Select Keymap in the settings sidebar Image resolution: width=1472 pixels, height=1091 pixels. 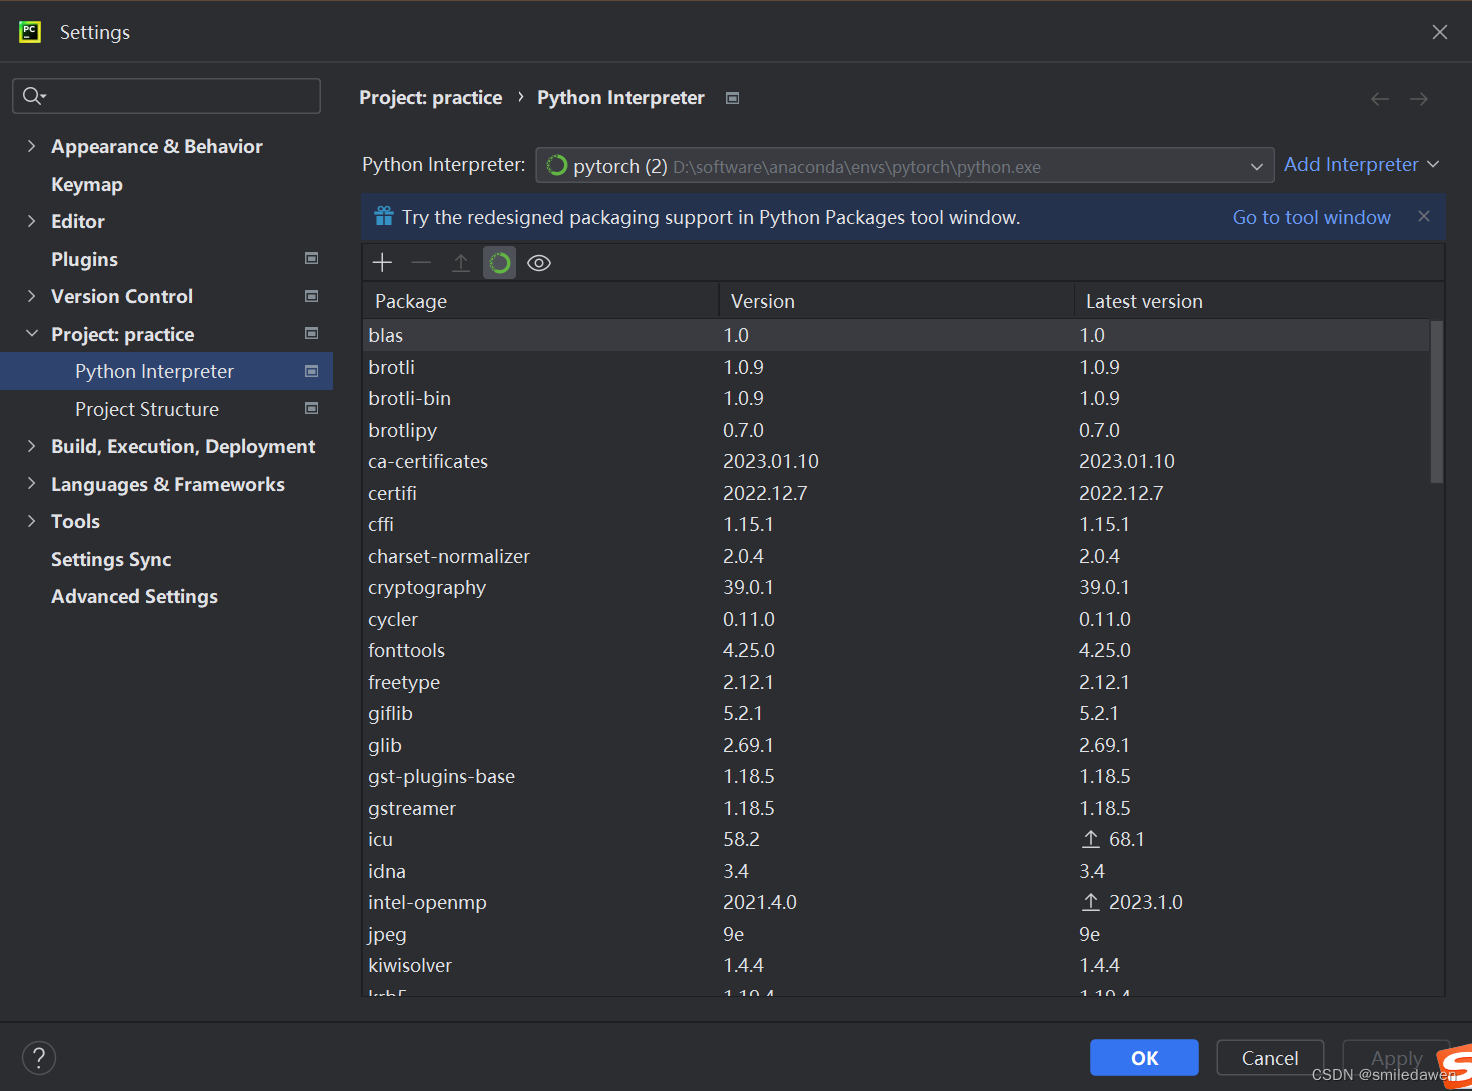click(87, 184)
